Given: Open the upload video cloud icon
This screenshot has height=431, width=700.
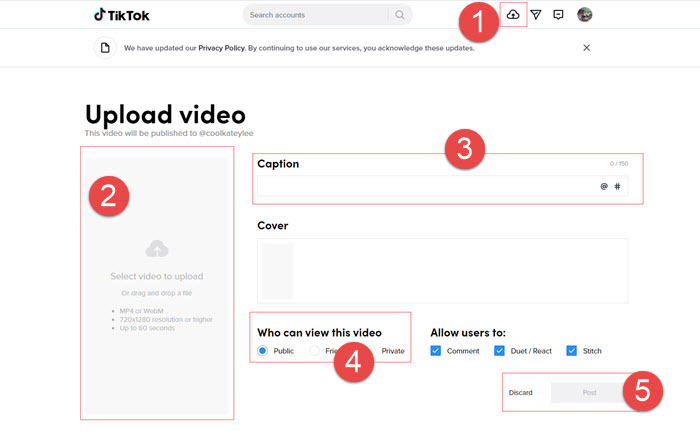Looking at the screenshot, I should (513, 15).
